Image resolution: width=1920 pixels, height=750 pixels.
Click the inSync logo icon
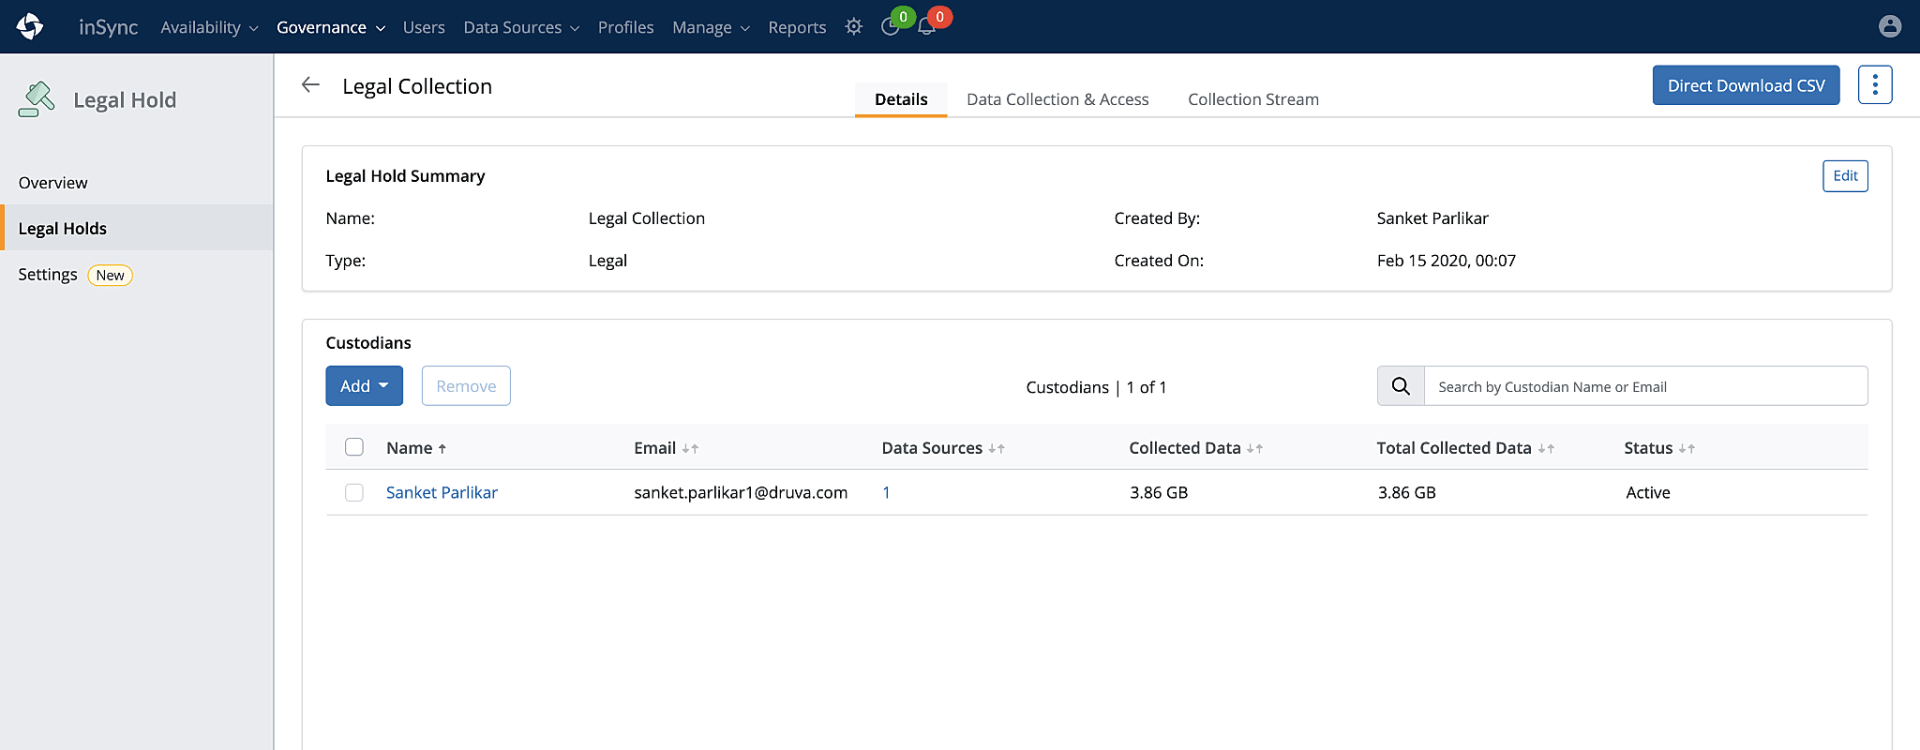pyautogui.click(x=30, y=26)
